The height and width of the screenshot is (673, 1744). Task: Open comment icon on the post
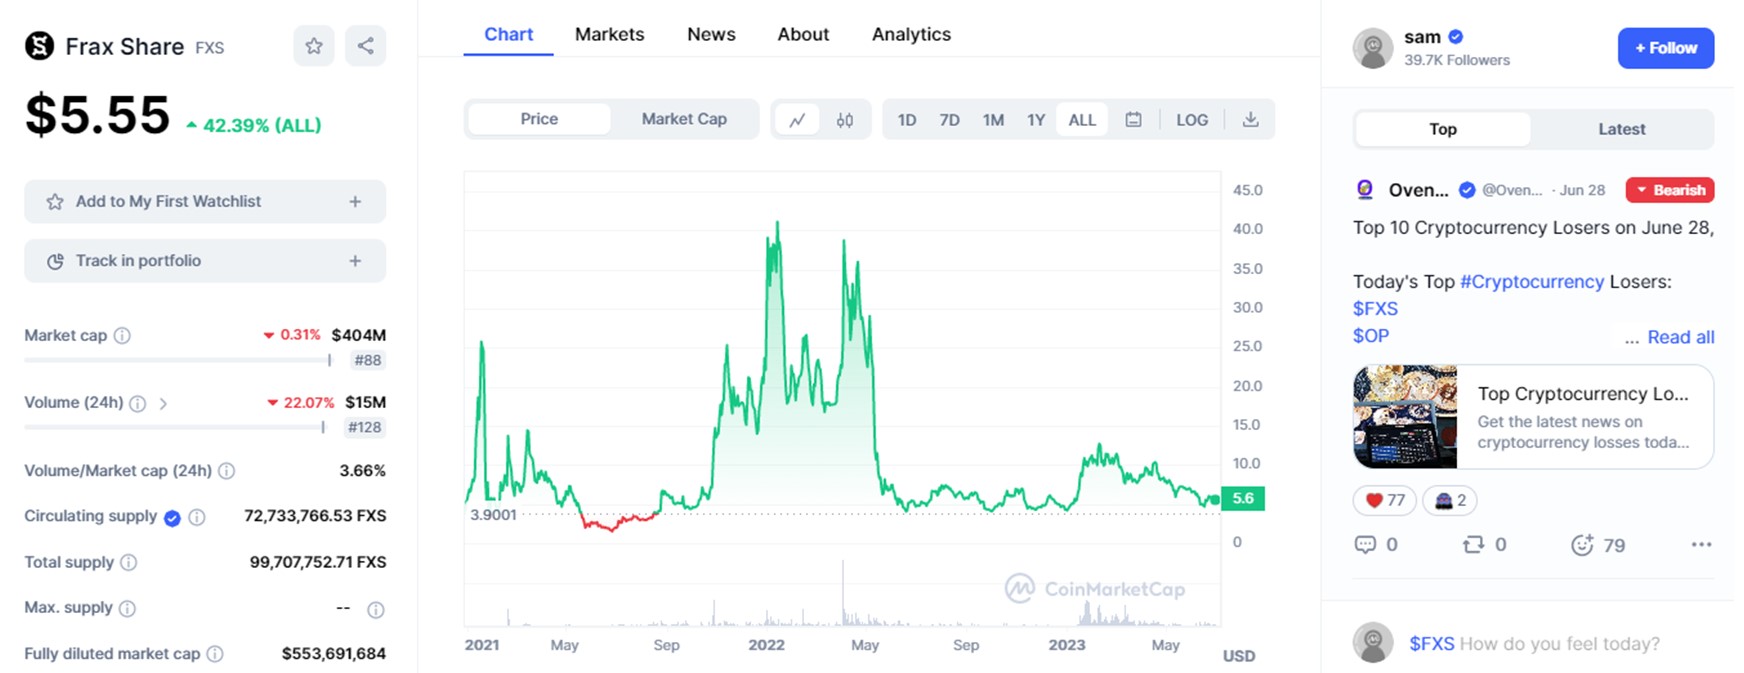point(1365,545)
